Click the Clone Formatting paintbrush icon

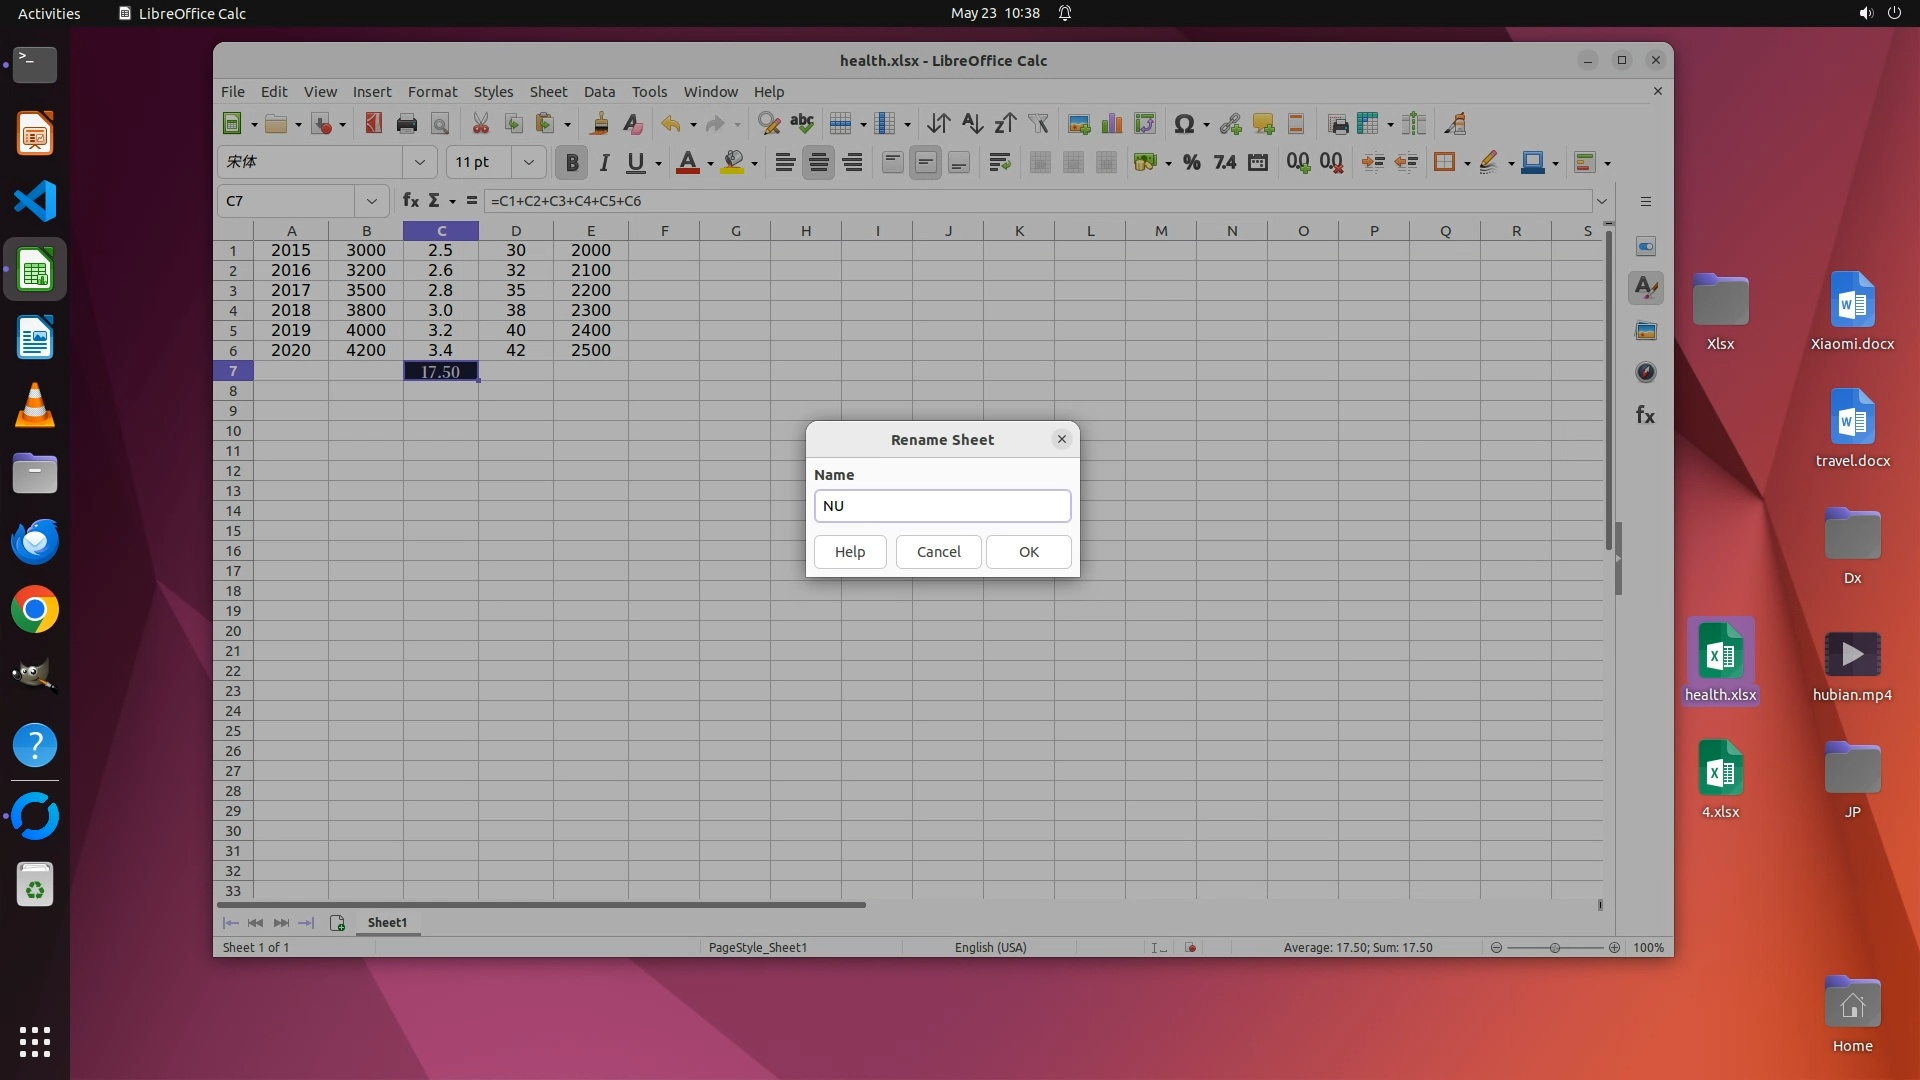599,124
